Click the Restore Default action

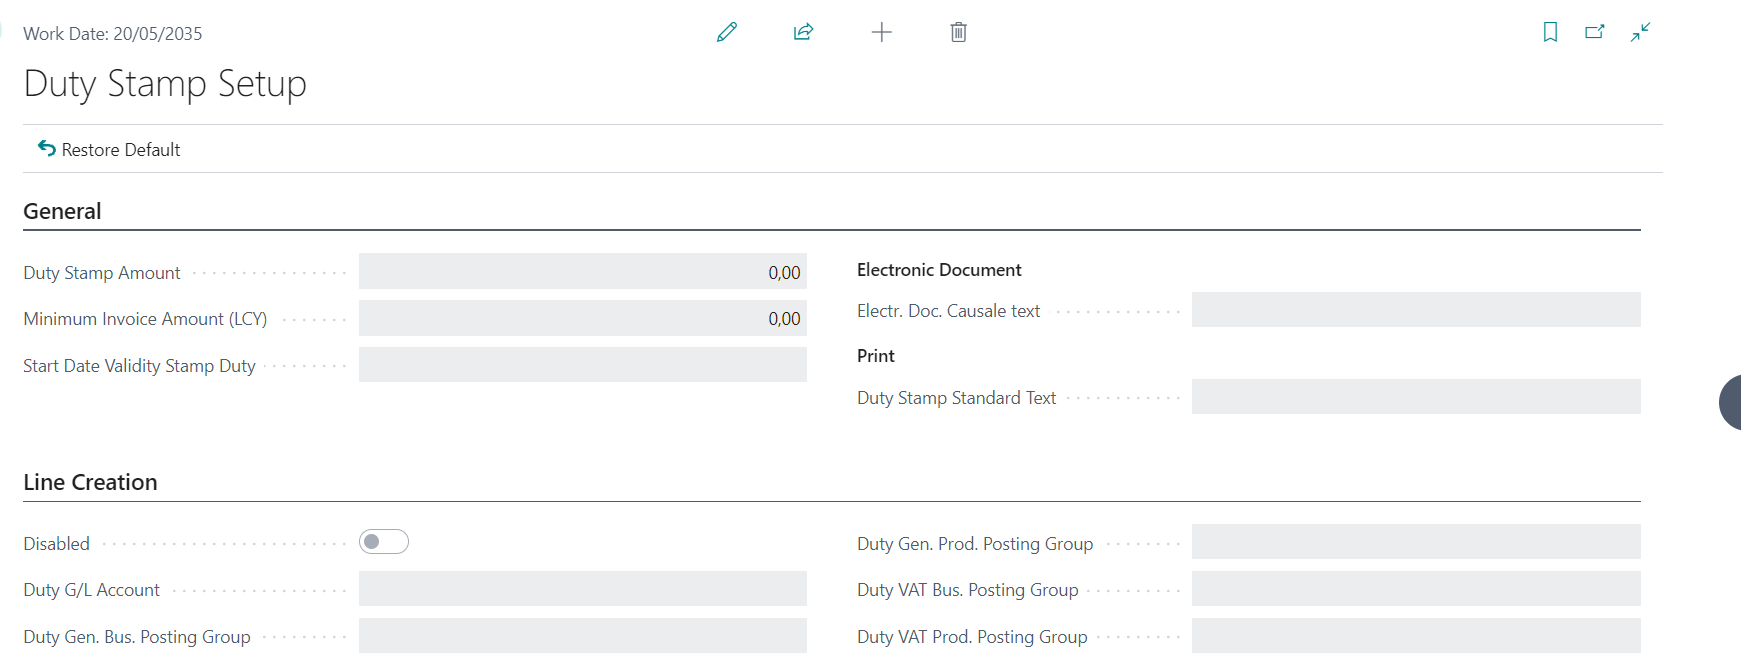pos(109,149)
